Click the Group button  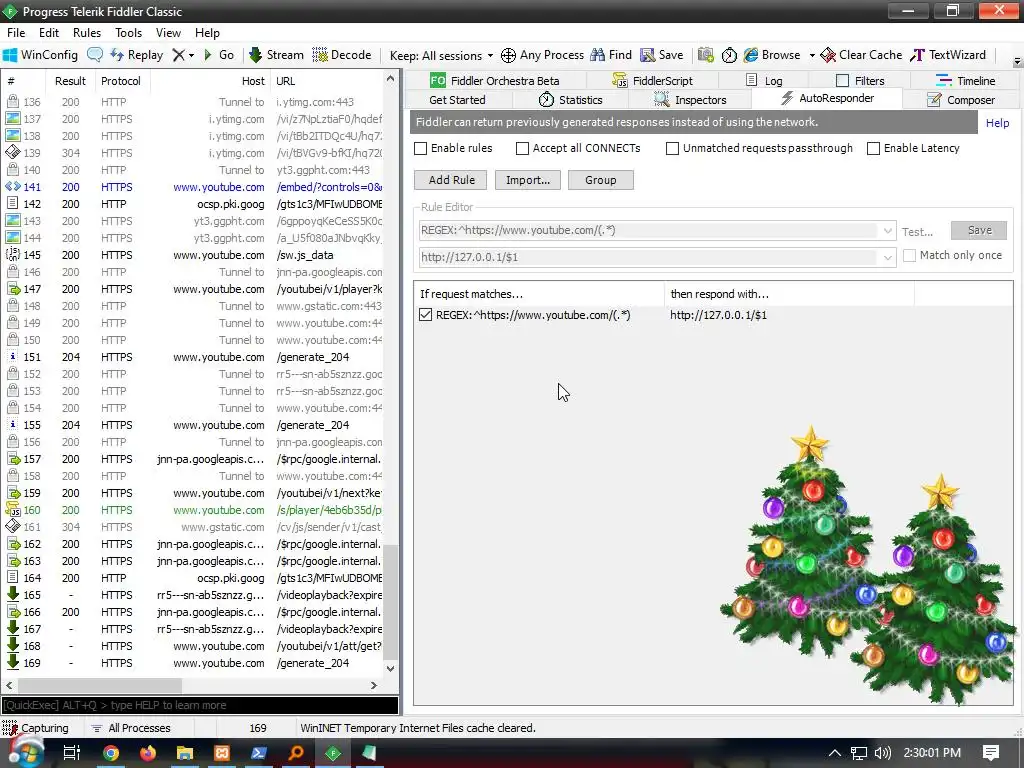pyautogui.click(x=600, y=180)
